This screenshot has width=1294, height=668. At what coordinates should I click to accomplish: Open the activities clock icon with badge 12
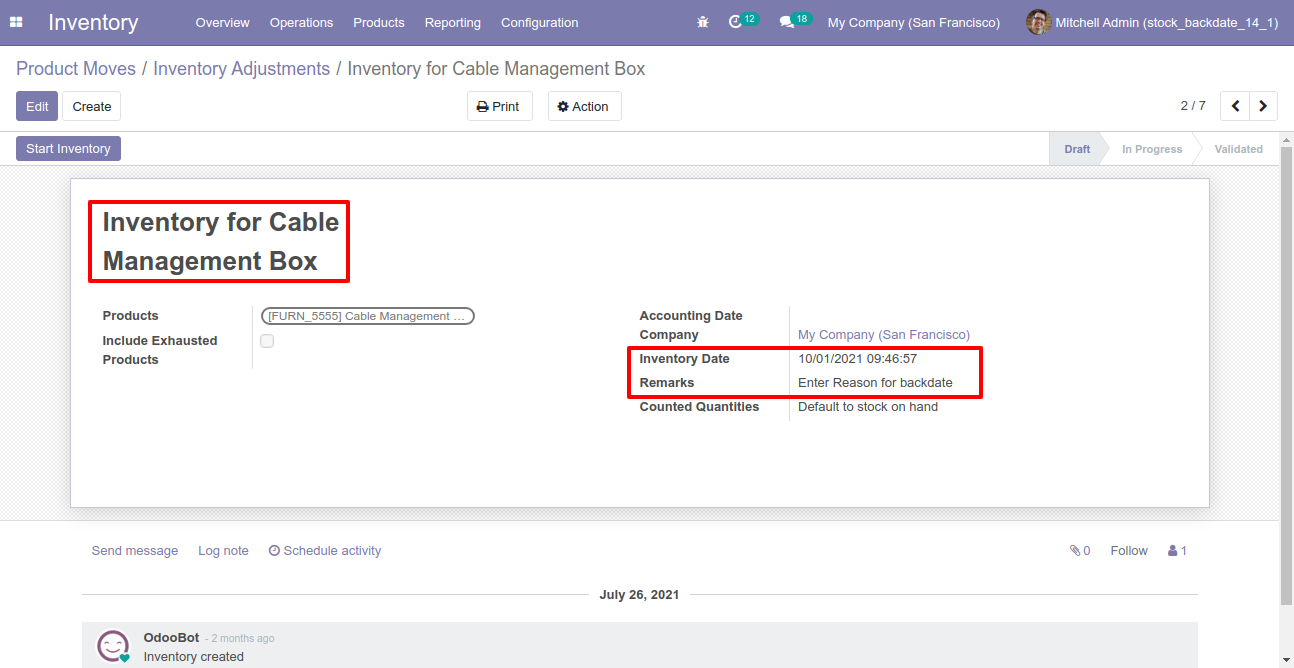tap(743, 21)
